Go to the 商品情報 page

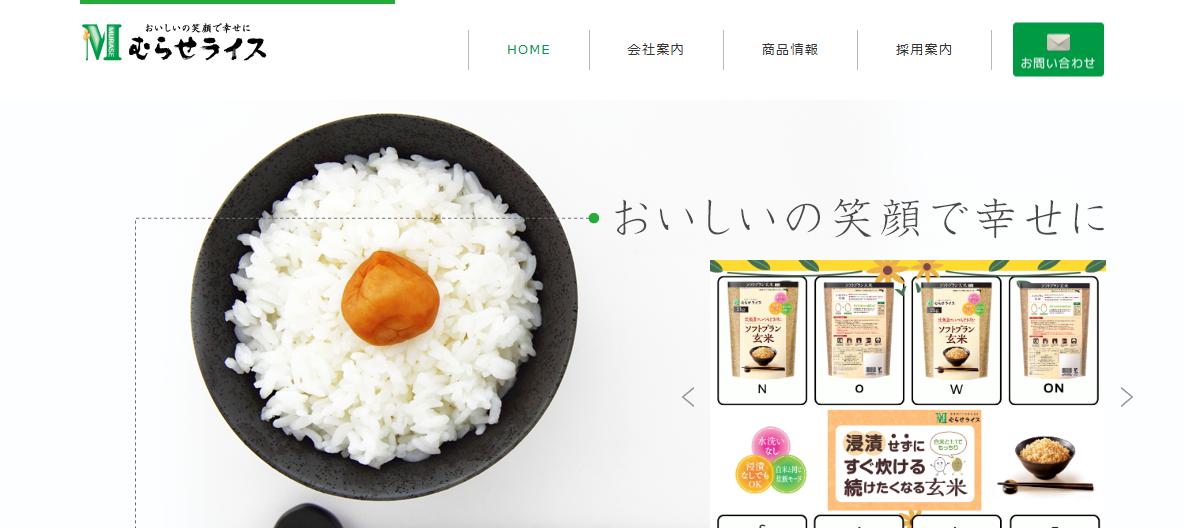(790, 50)
